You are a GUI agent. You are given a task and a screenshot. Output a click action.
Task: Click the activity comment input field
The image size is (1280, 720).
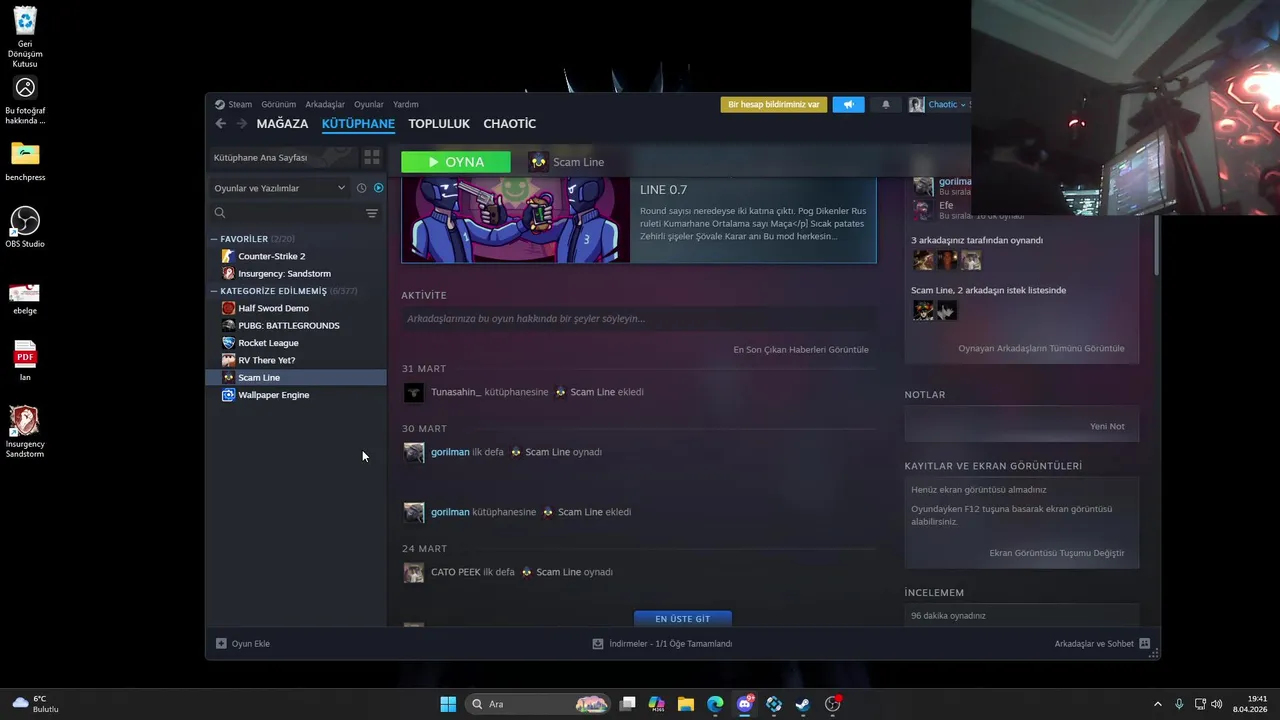[638, 319]
